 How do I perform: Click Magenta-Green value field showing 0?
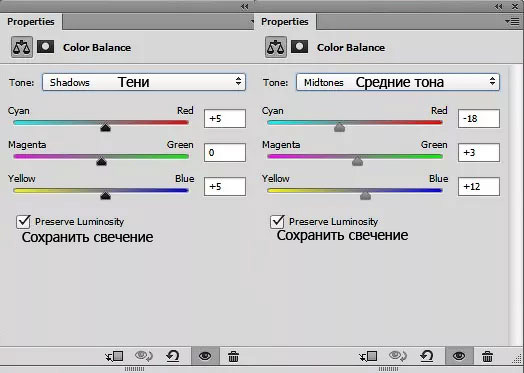(x=225, y=152)
